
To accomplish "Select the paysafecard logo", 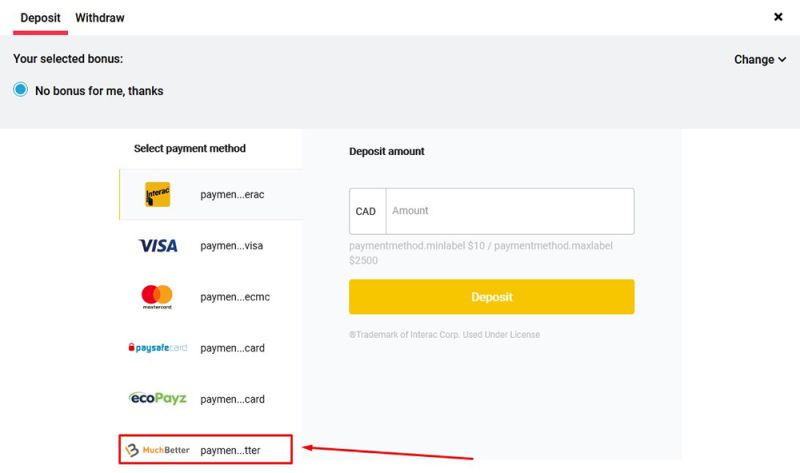I will pos(157,348).
